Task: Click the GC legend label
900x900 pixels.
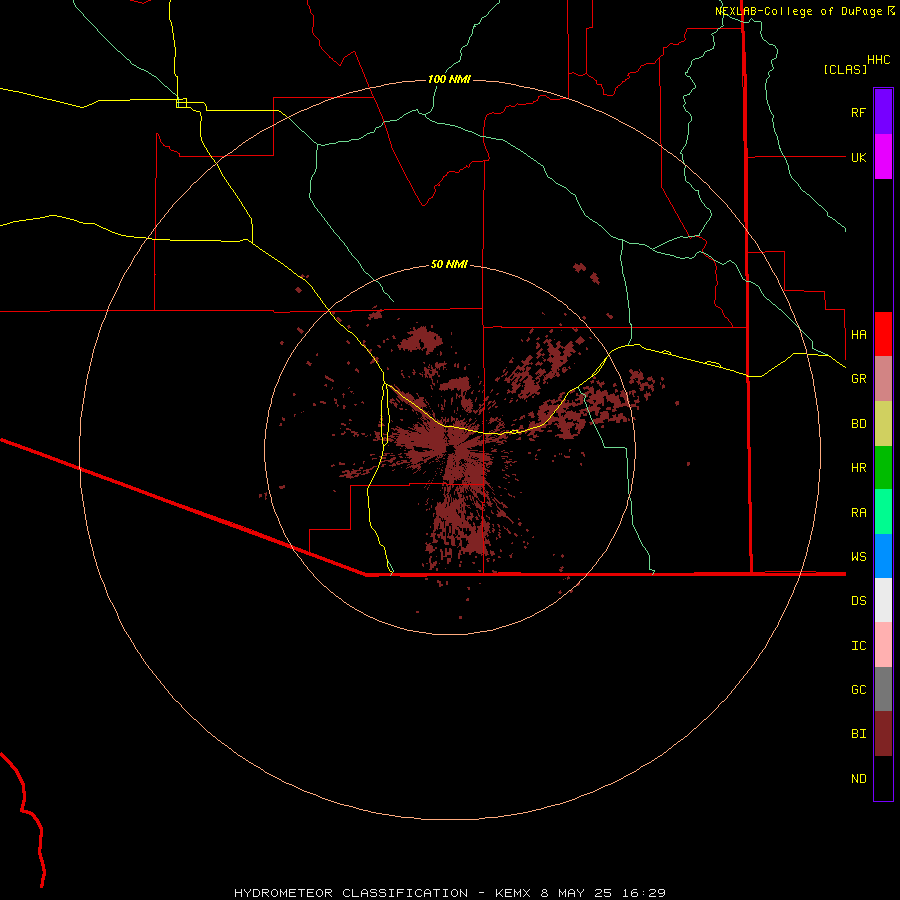Action: pyautogui.click(x=858, y=690)
